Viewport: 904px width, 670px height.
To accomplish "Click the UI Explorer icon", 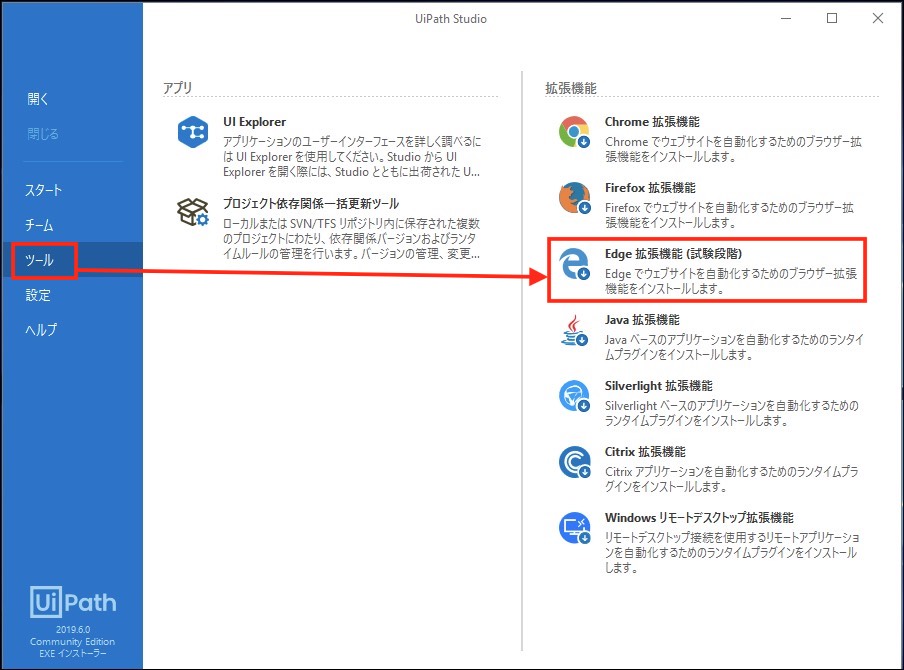I will click(192, 133).
